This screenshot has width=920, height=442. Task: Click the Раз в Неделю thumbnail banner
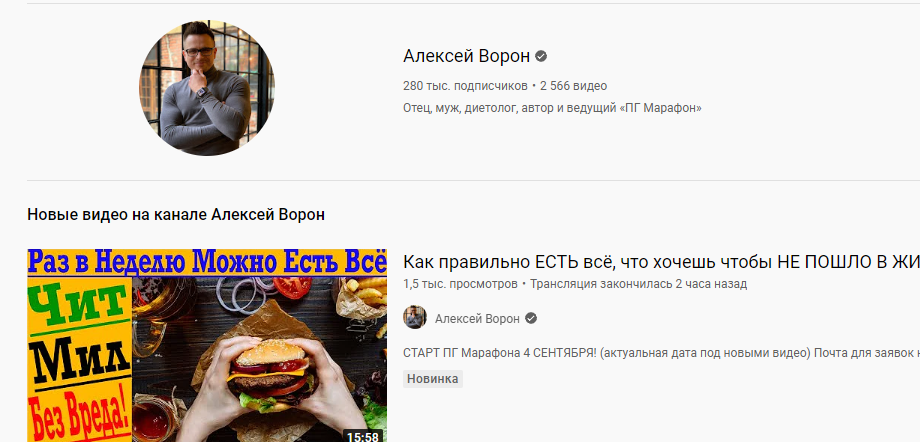tap(207, 262)
